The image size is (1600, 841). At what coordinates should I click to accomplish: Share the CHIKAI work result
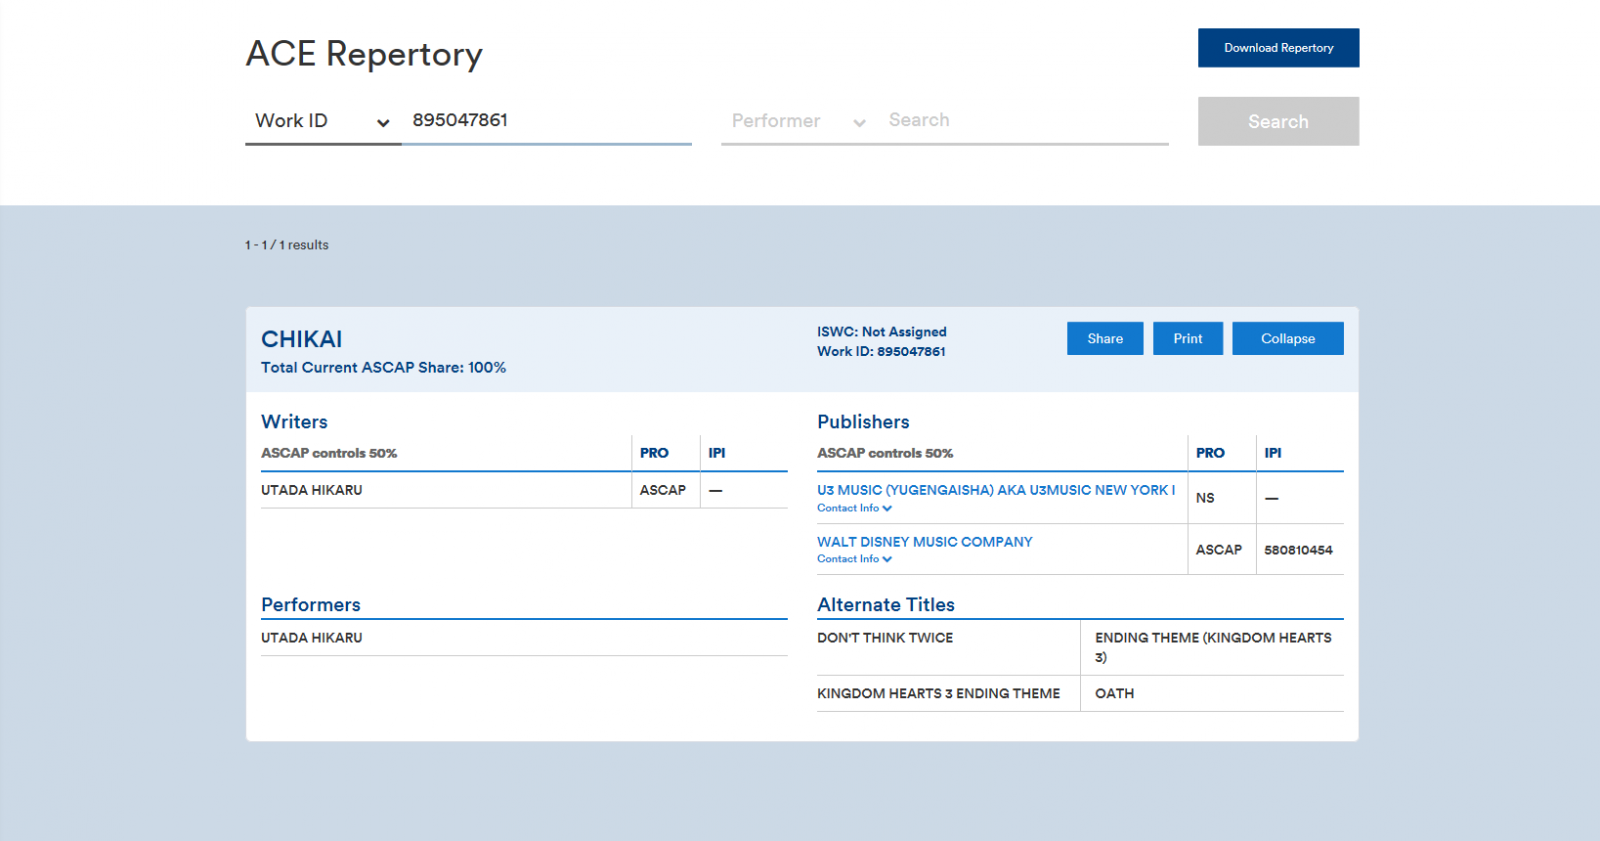pos(1104,339)
